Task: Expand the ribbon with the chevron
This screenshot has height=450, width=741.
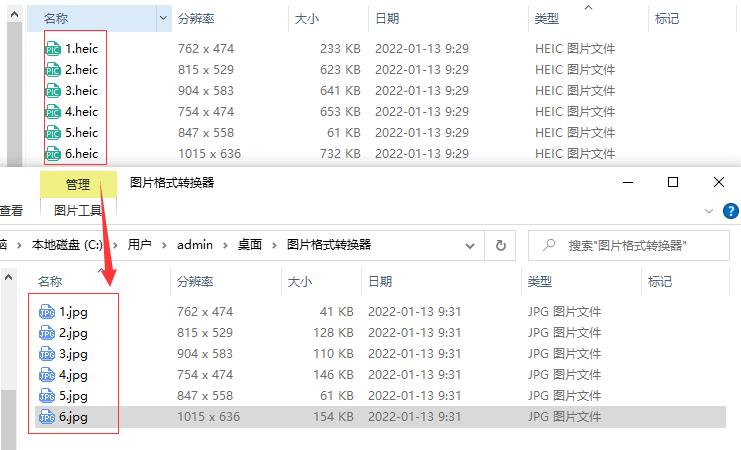Action: tap(708, 211)
